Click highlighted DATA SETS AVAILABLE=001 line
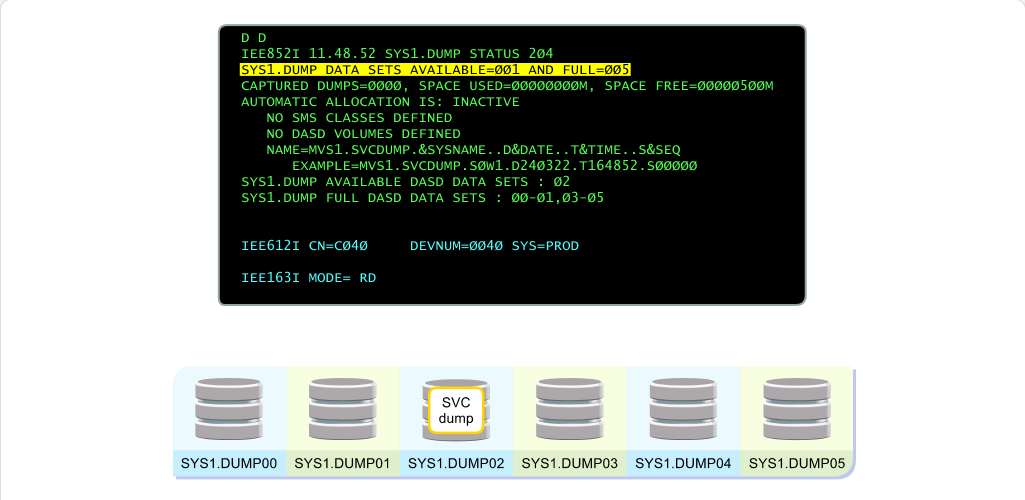 [435, 70]
